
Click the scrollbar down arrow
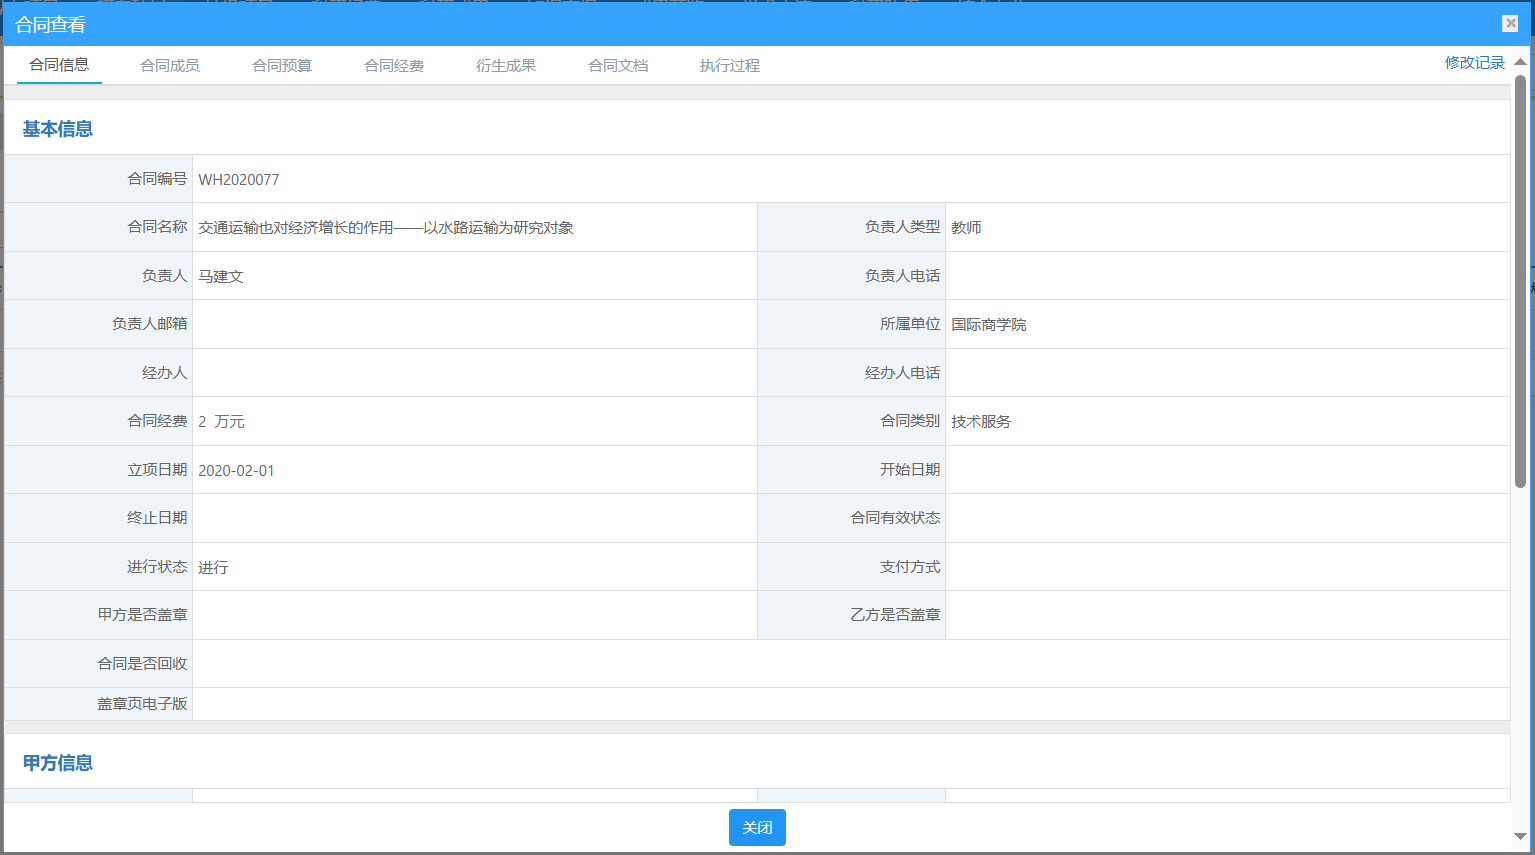point(1520,837)
